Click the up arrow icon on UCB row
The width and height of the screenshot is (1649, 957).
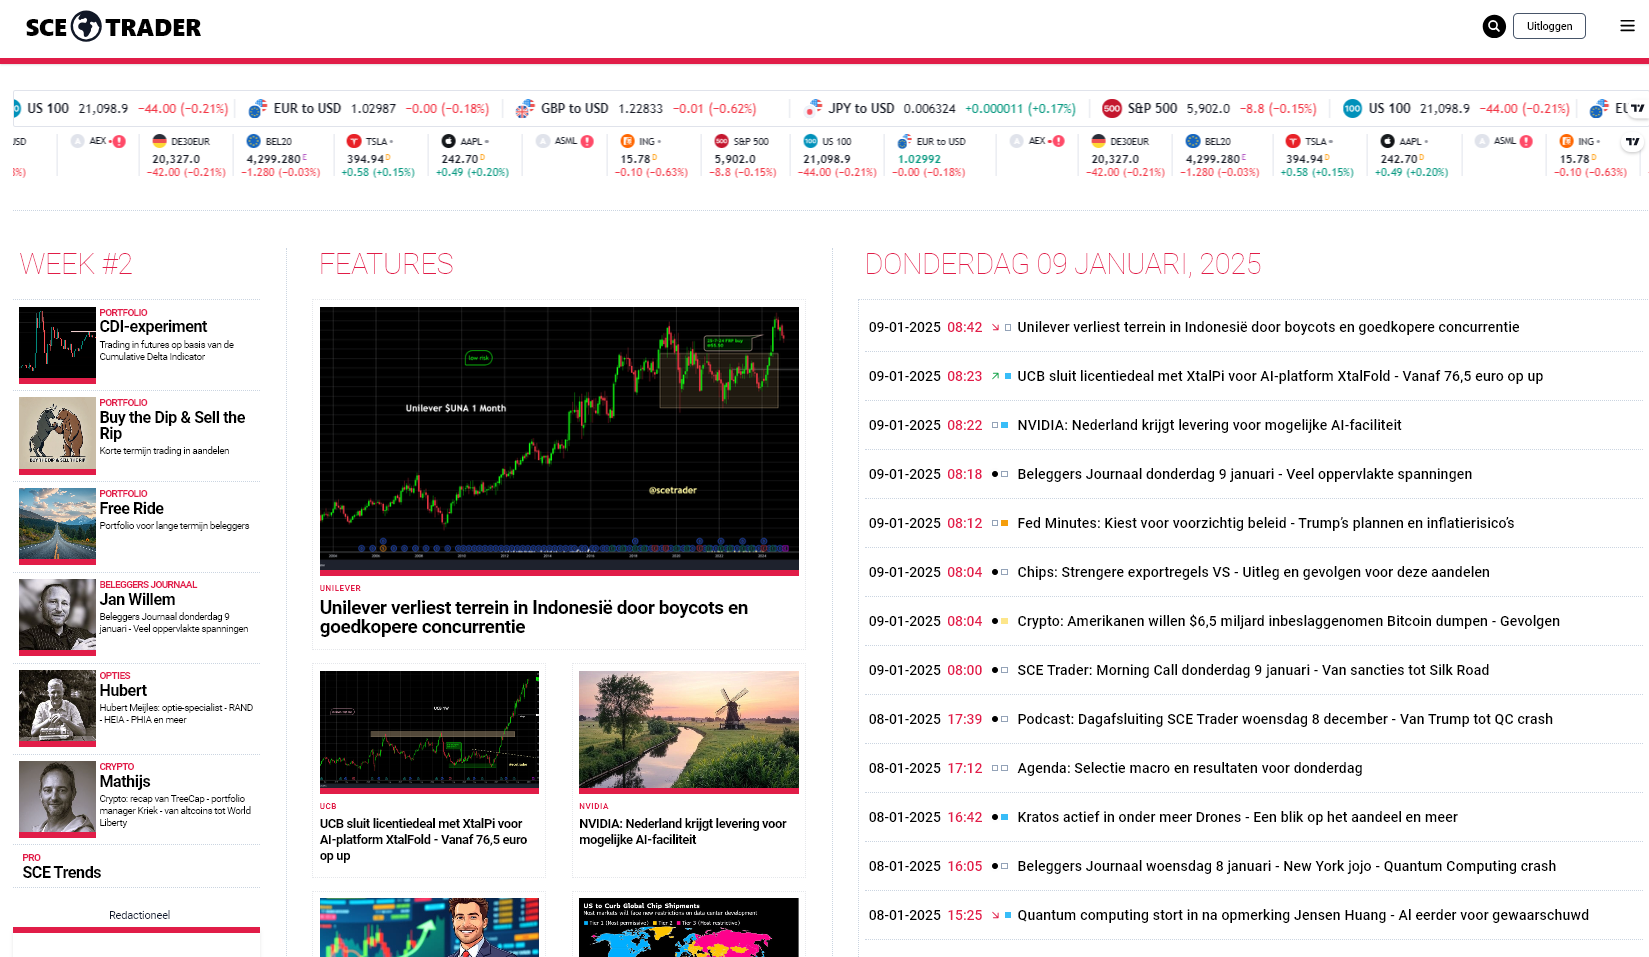(995, 376)
